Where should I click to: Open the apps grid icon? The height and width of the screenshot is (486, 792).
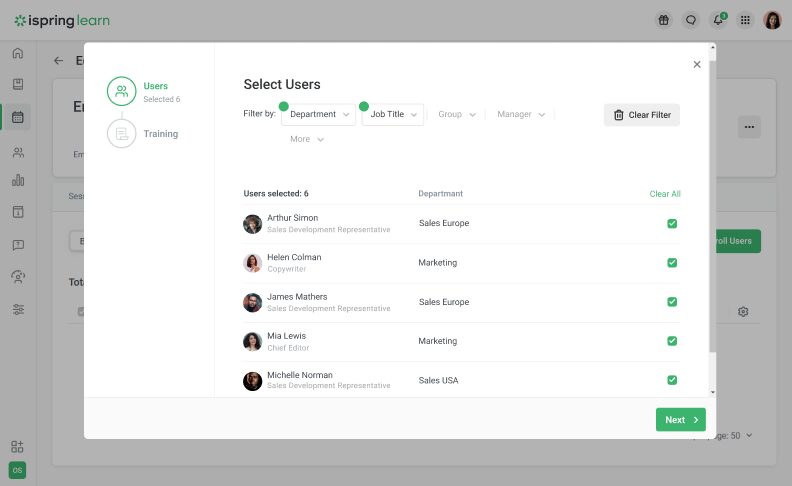(745, 20)
